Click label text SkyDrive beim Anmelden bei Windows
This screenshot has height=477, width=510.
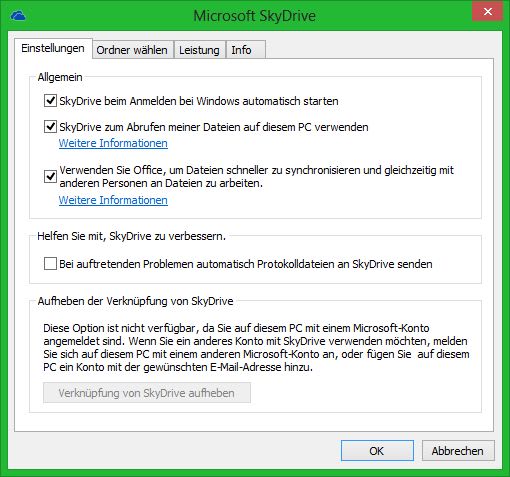[x=199, y=101]
